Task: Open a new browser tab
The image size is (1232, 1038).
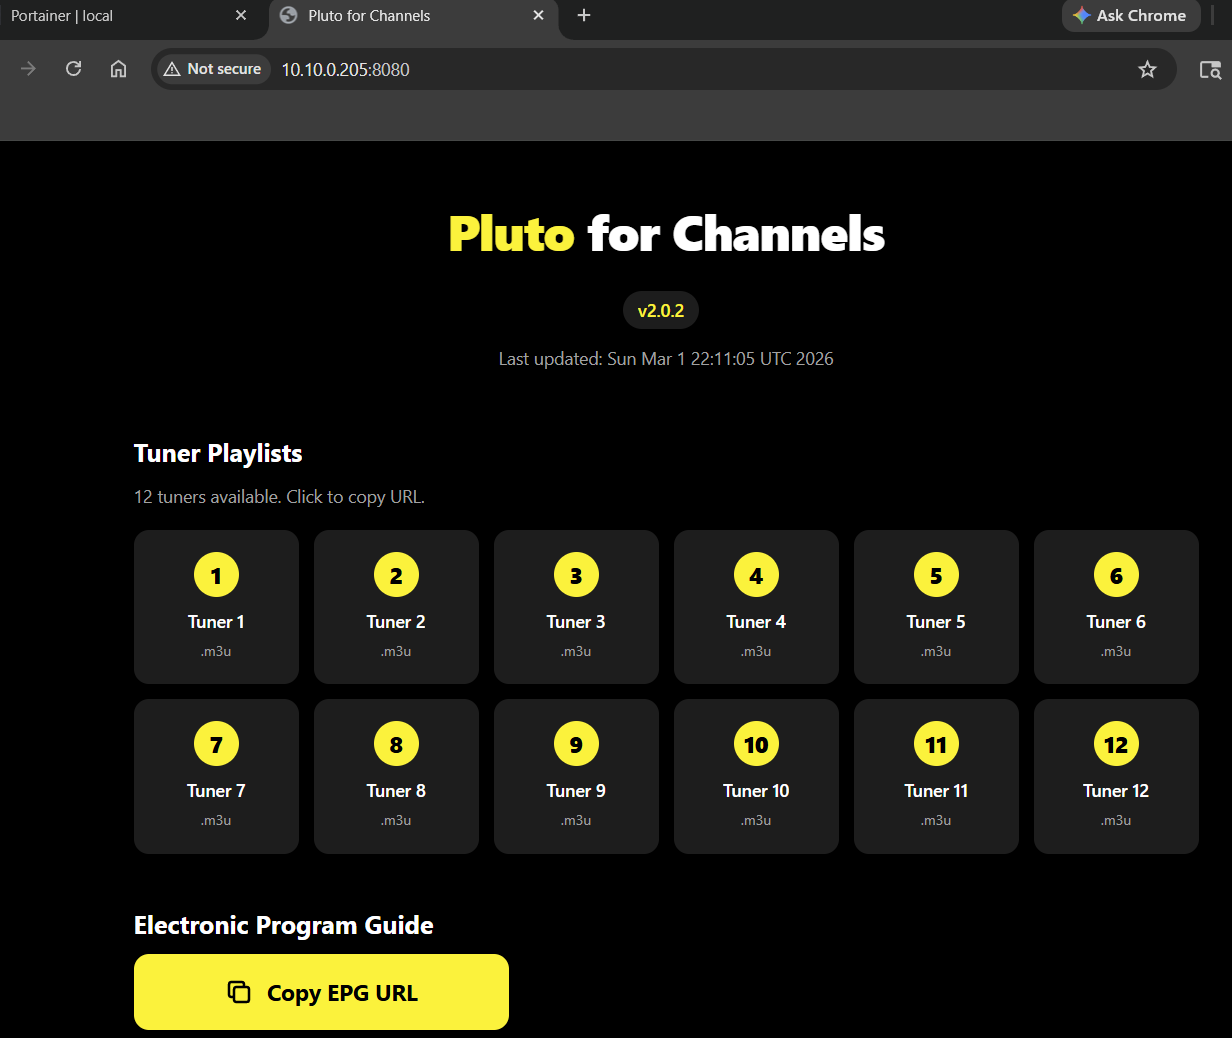Action: (584, 15)
